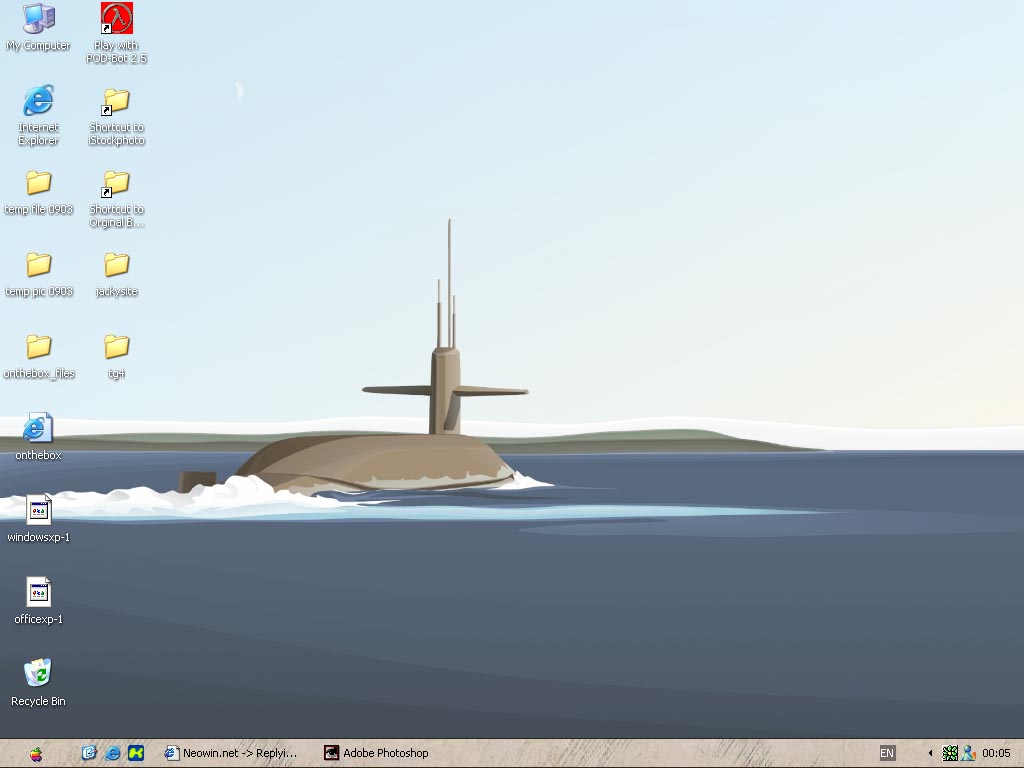Open the Recycle Bin
This screenshot has width=1024, height=768.
(38, 674)
